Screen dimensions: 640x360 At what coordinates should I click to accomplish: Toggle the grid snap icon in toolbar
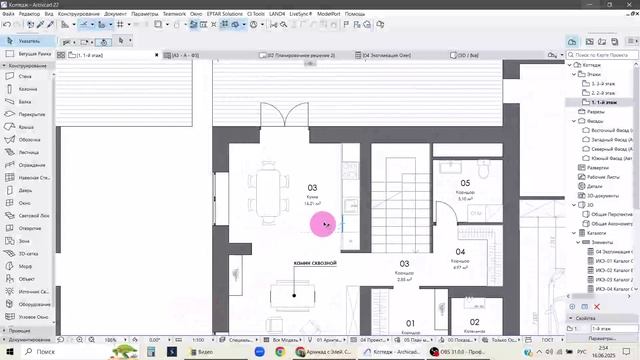(x=120, y=24)
